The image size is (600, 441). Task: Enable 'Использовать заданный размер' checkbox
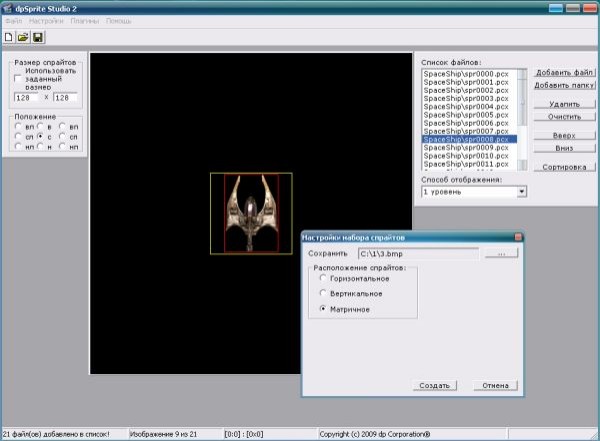(x=18, y=79)
